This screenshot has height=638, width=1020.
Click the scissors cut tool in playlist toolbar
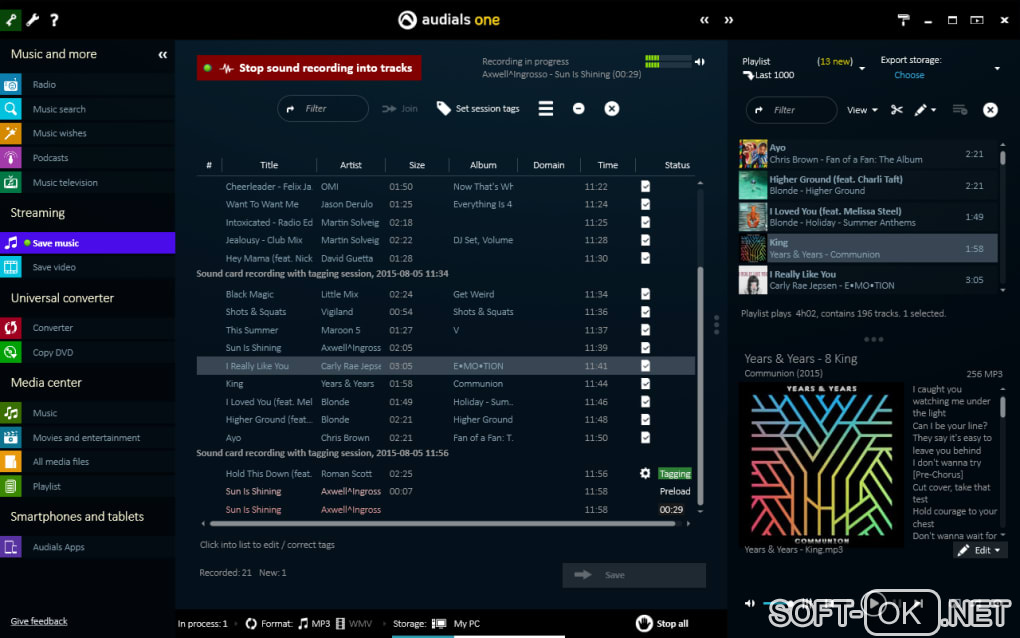[896, 110]
